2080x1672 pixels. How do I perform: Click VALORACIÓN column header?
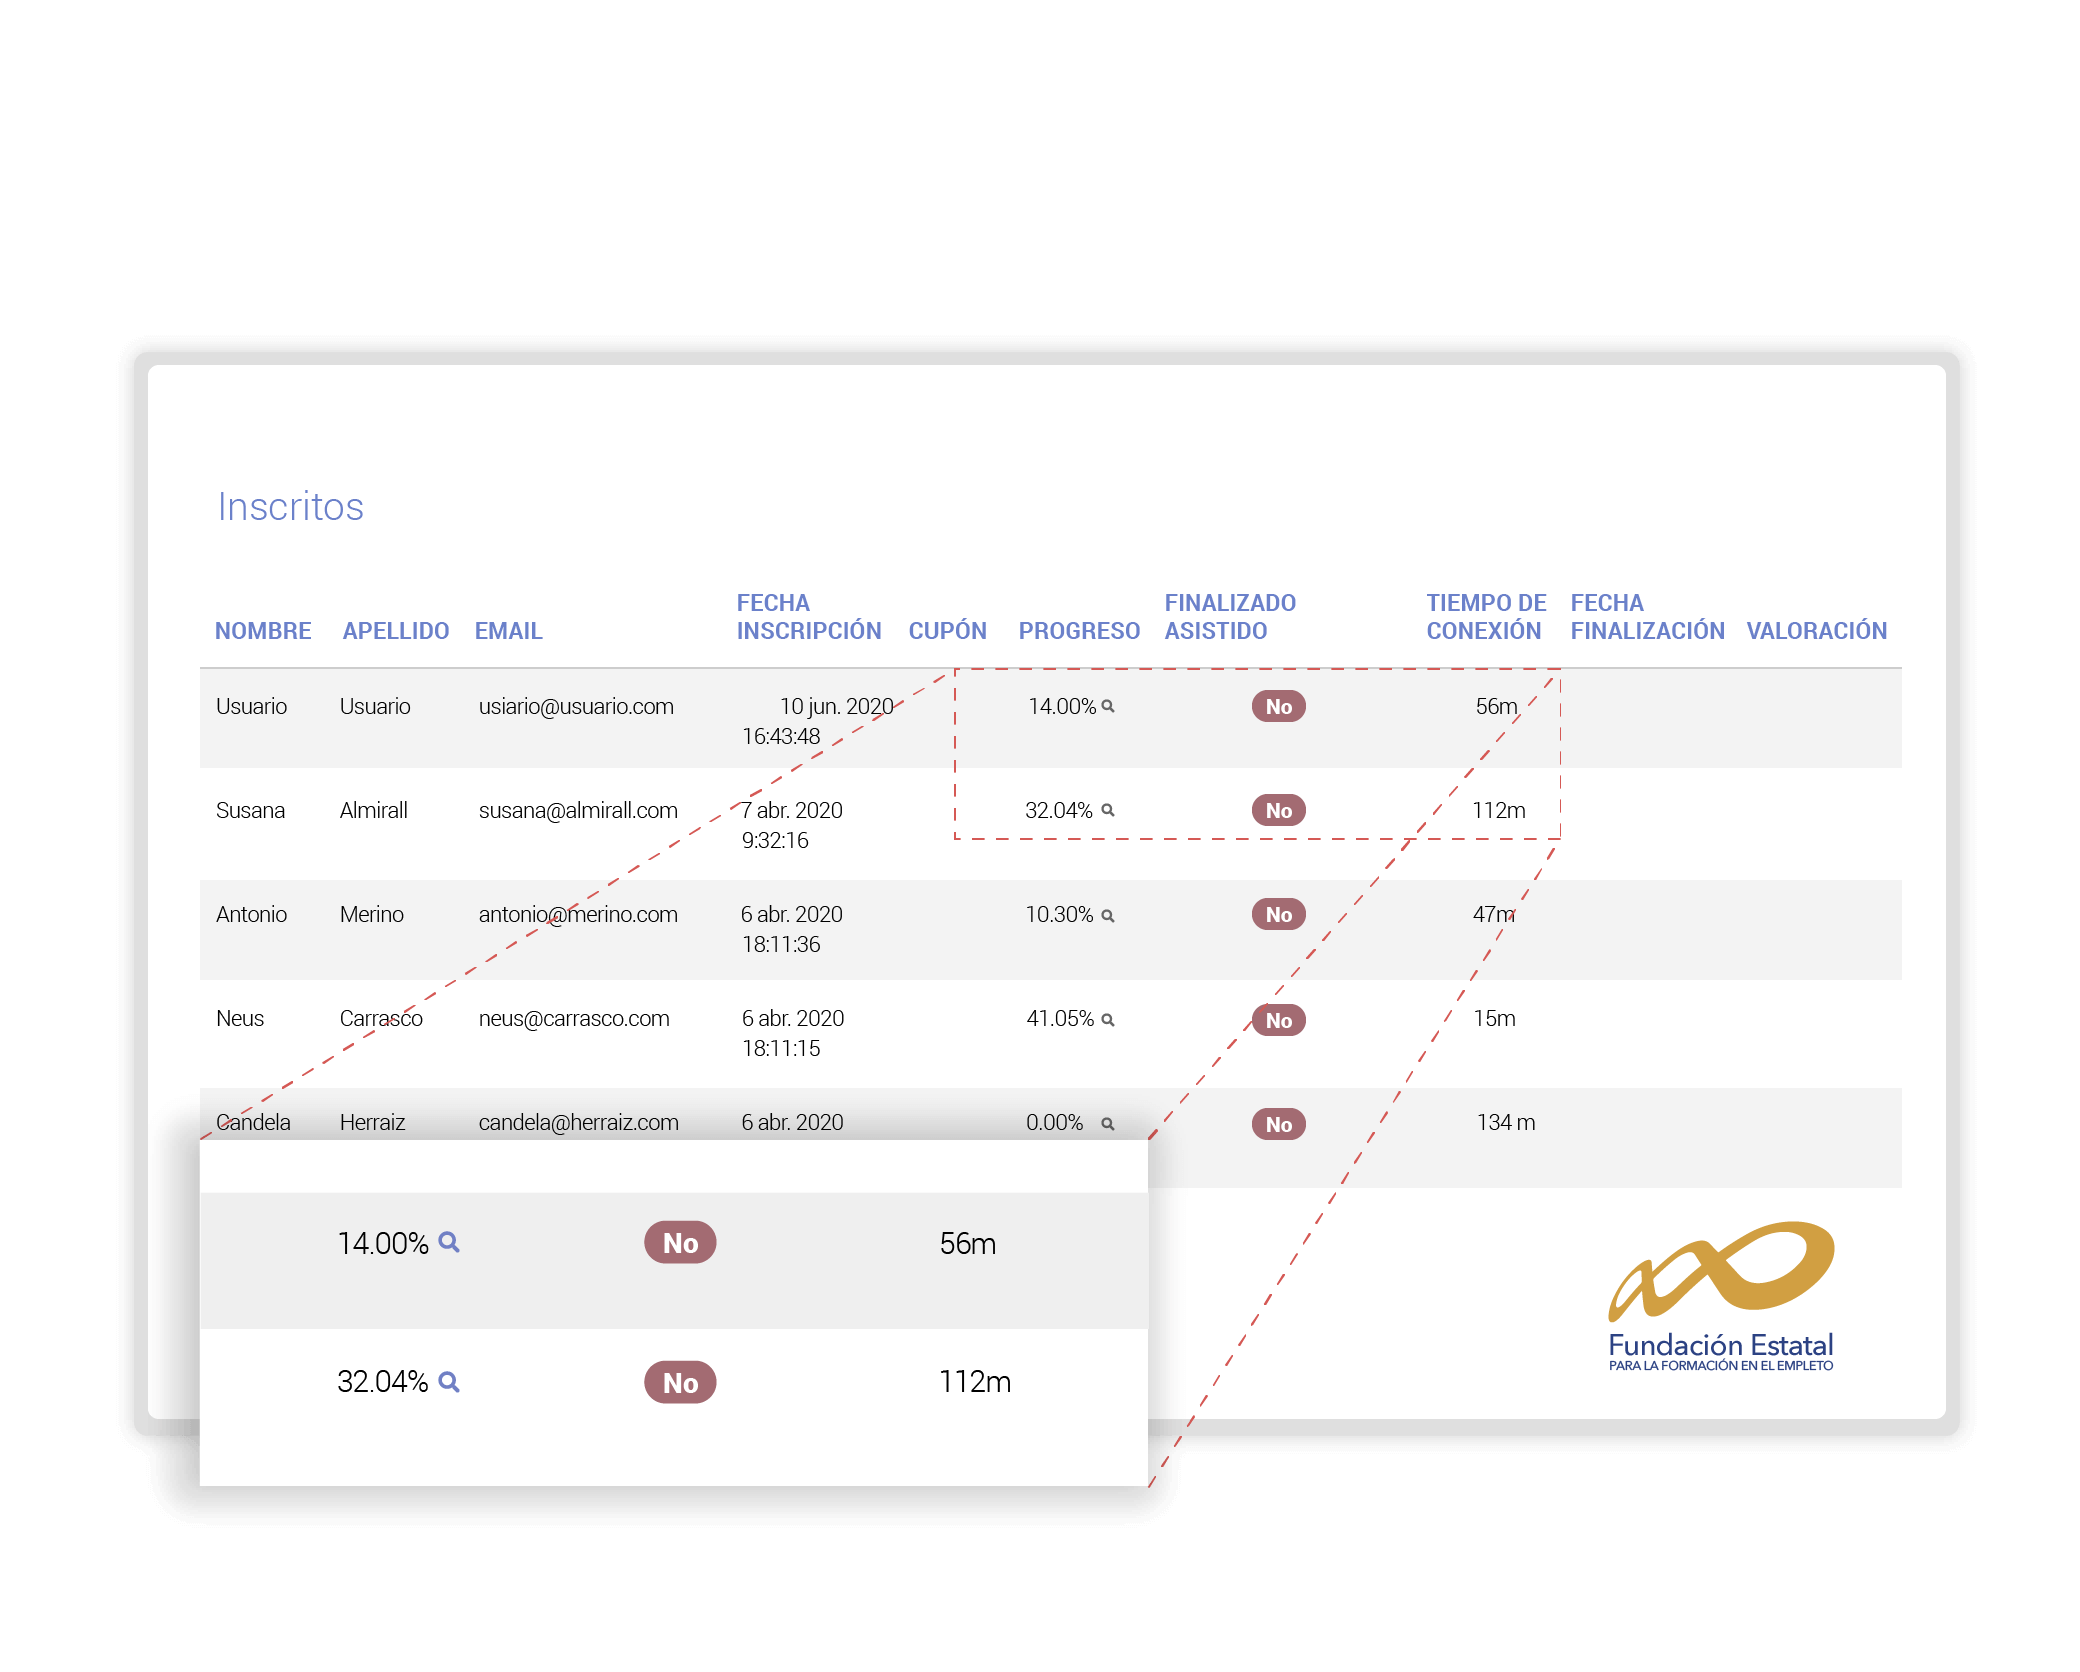1817,631
